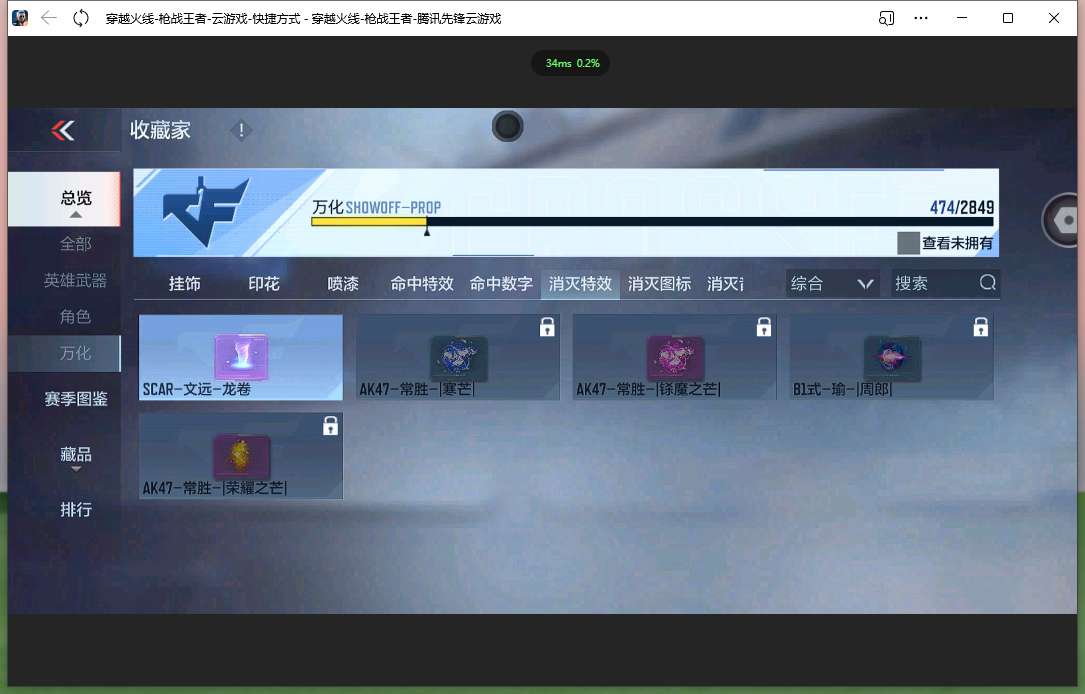Select the 英雄武器 sidebar category
This screenshot has width=1085, height=694.
pos(75,280)
